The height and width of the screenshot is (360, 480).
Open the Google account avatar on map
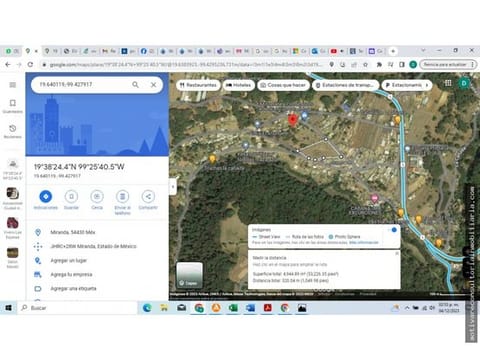pos(464,83)
